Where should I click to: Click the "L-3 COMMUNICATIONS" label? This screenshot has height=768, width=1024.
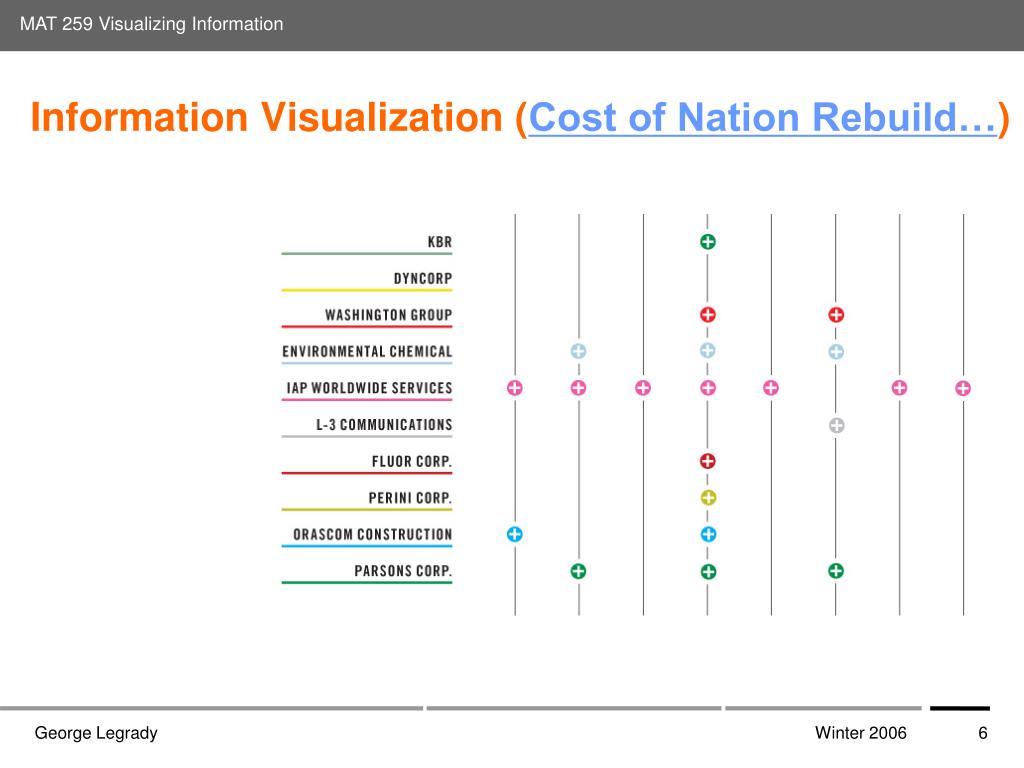[384, 425]
